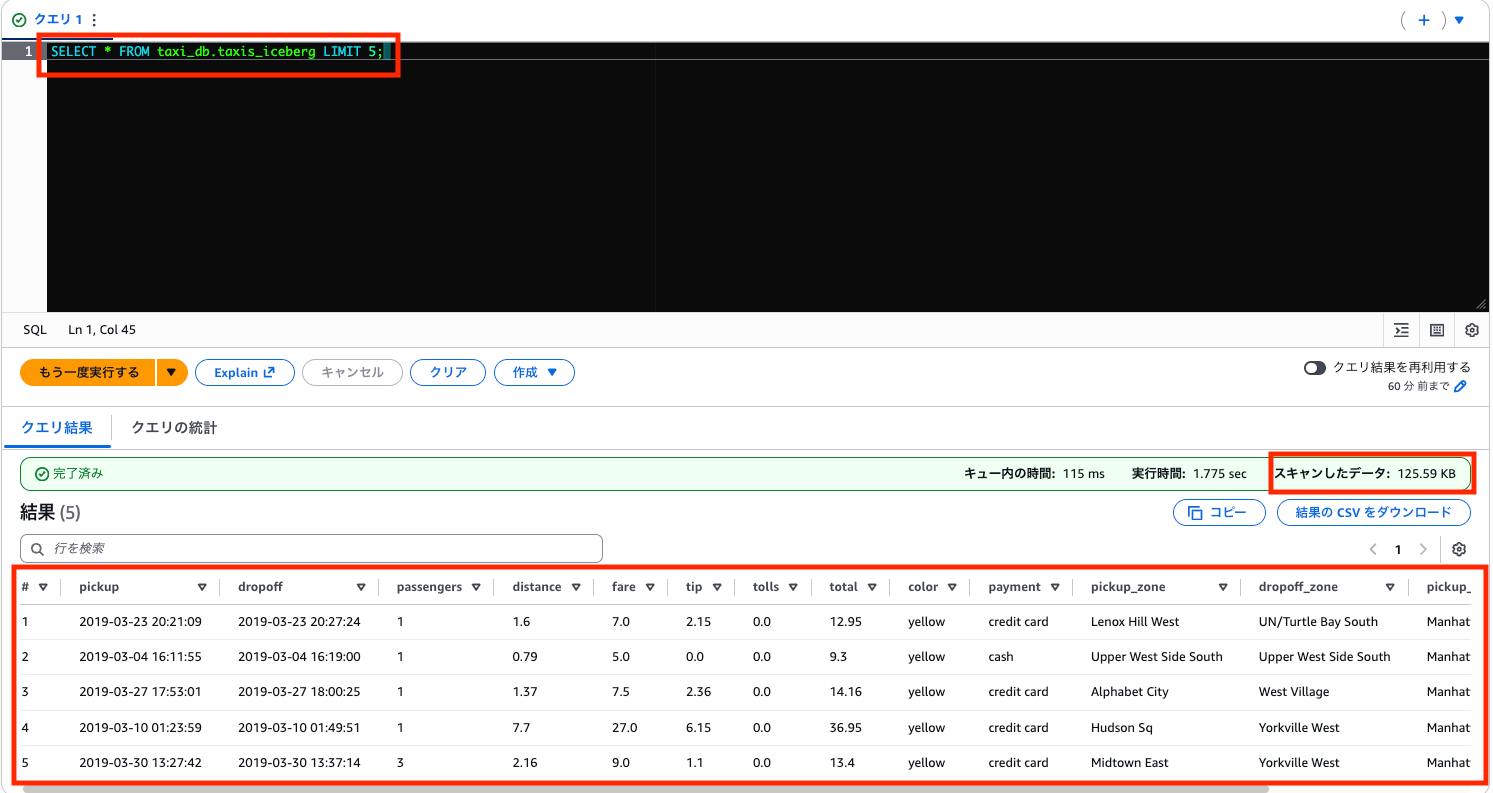
Task: Click pencil icon to edit reuse time
Action: [x=1460, y=387]
